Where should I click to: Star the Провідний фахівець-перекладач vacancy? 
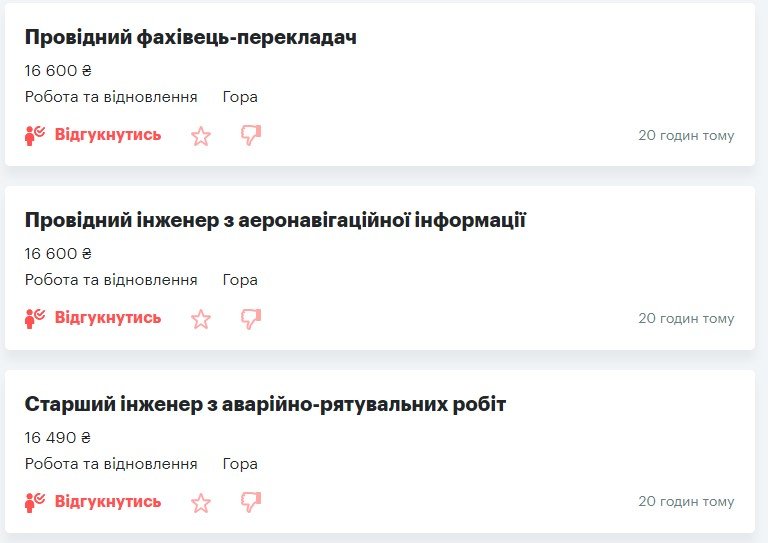click(x=201, y=135)
